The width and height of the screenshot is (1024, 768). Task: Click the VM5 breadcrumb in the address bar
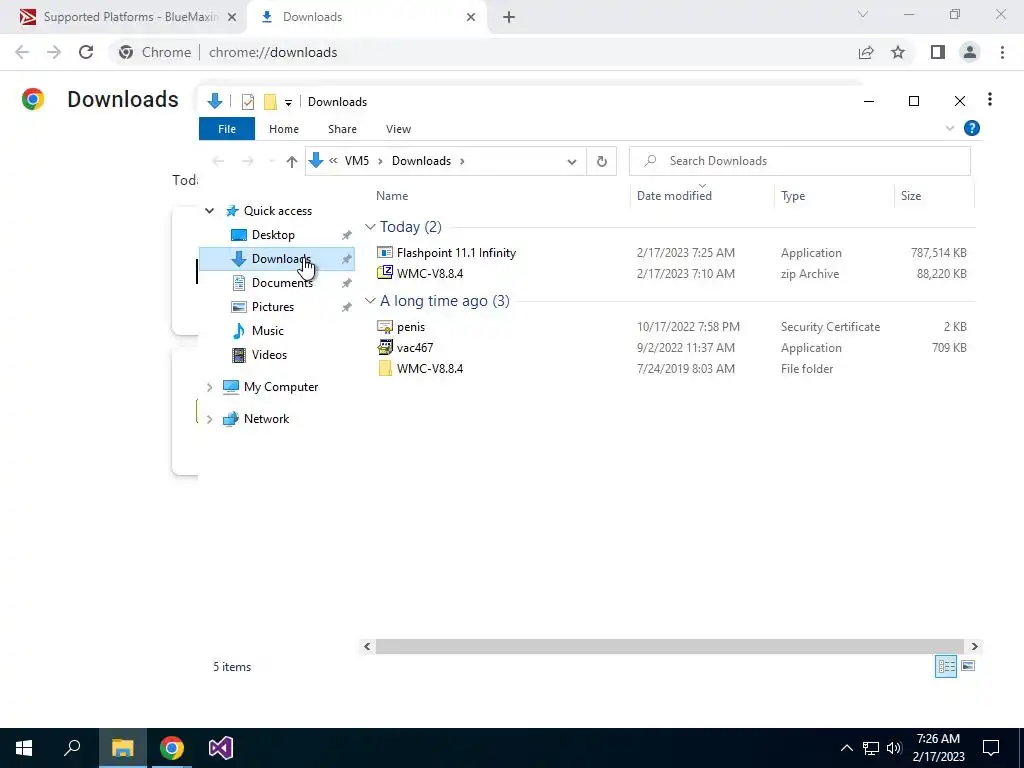coord(357,161)
